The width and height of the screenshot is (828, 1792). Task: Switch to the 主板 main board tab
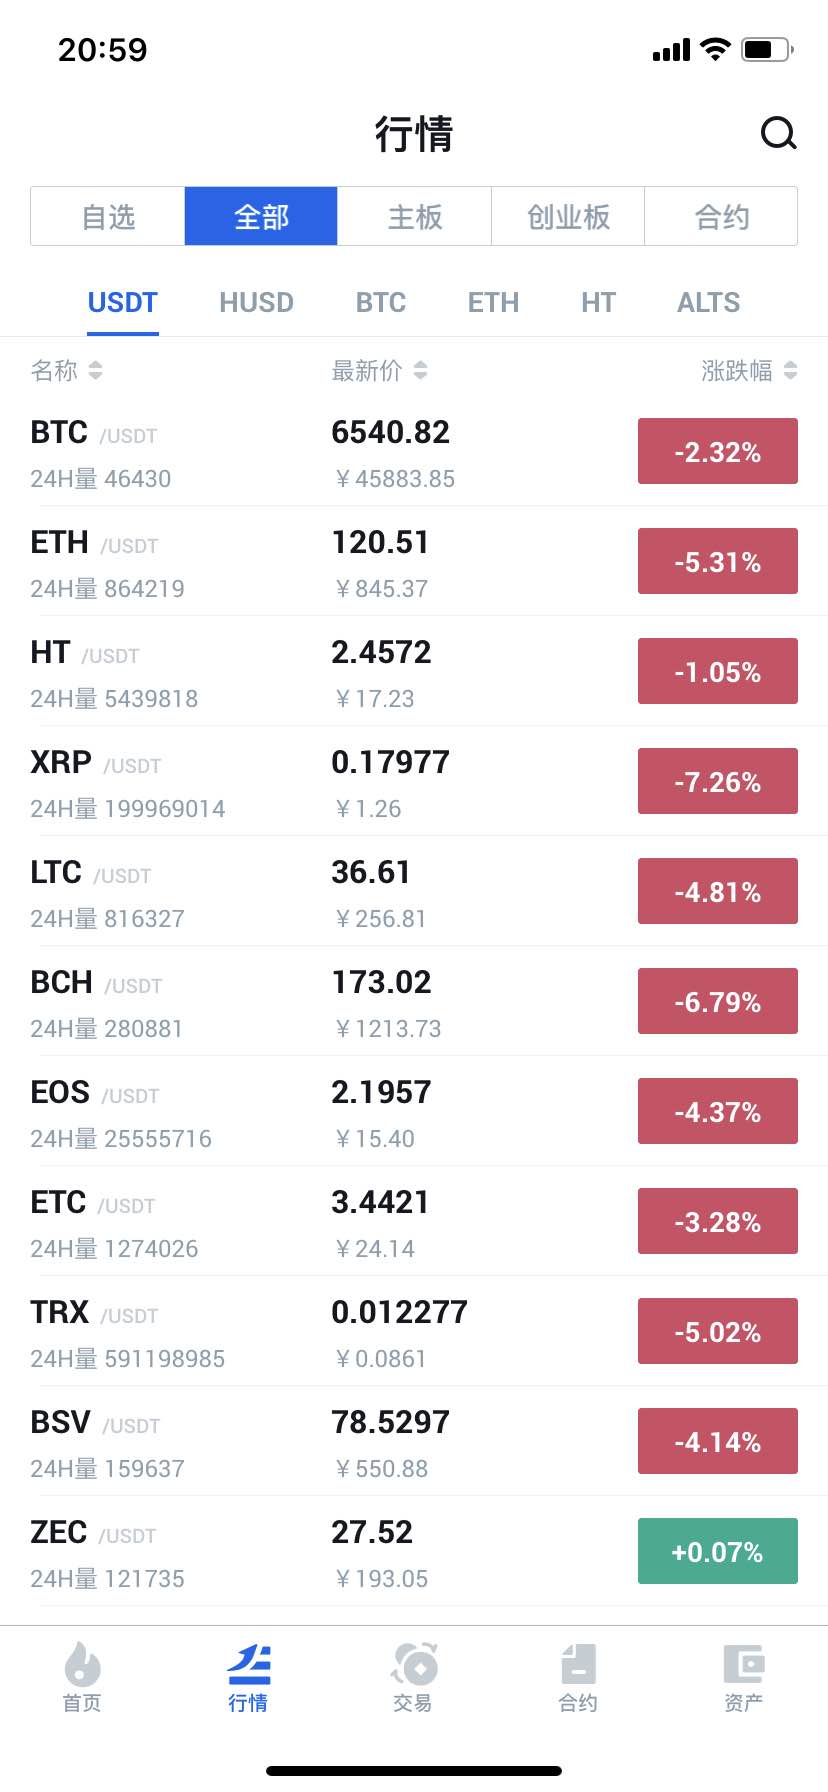[x=415, y=216]
